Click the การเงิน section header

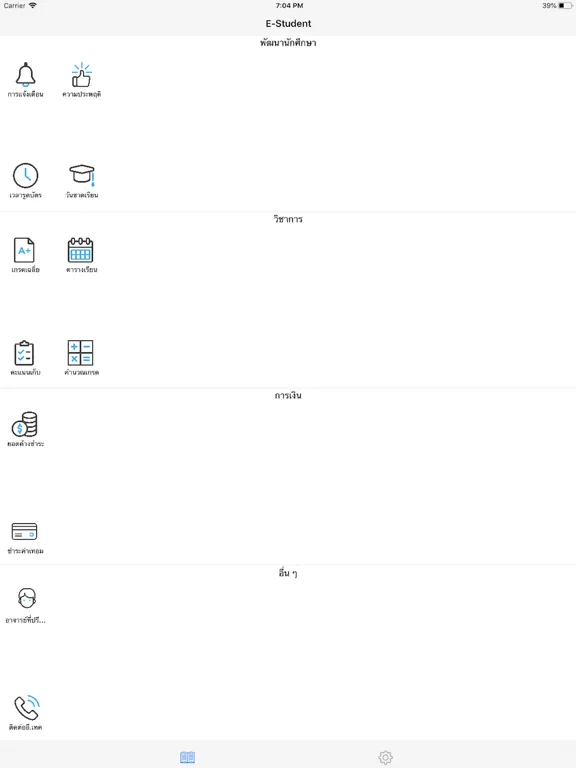(x=288, y=395)
